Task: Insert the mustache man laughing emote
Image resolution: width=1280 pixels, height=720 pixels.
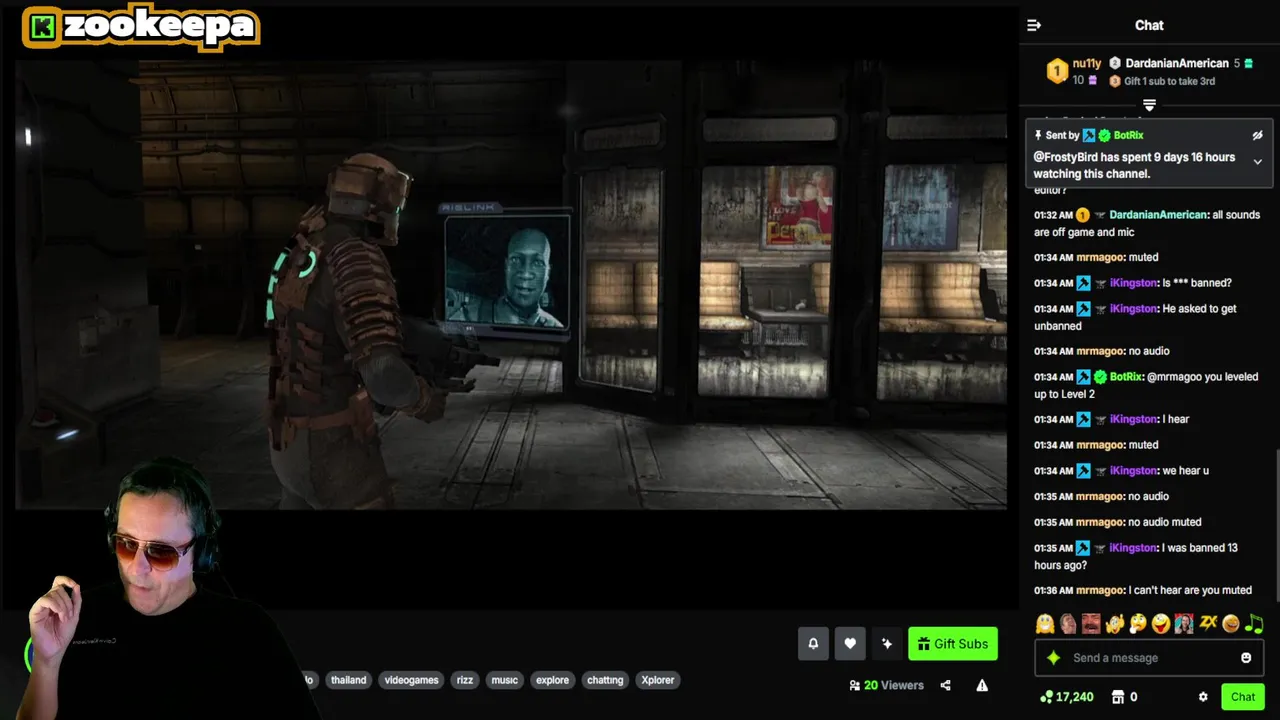Action: (1091, 624)
